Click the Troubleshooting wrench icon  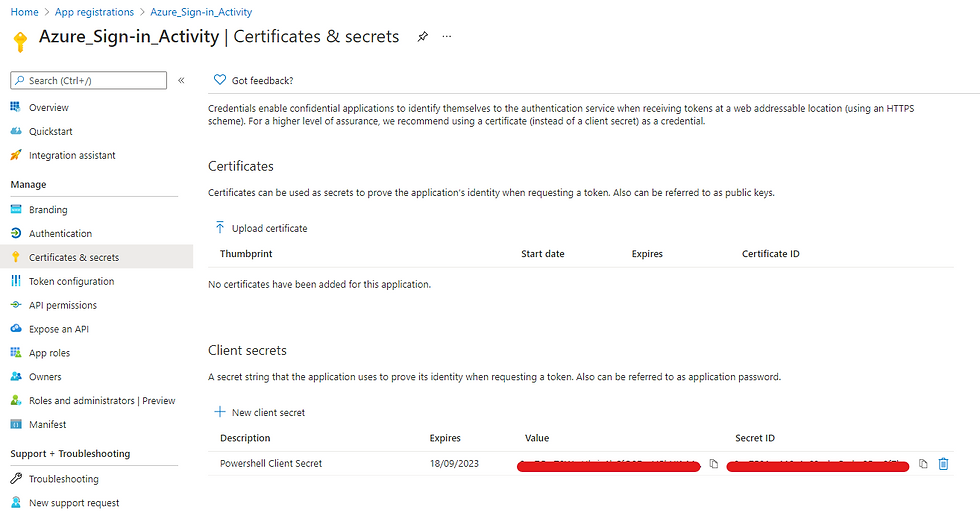[x=16, y=478]
